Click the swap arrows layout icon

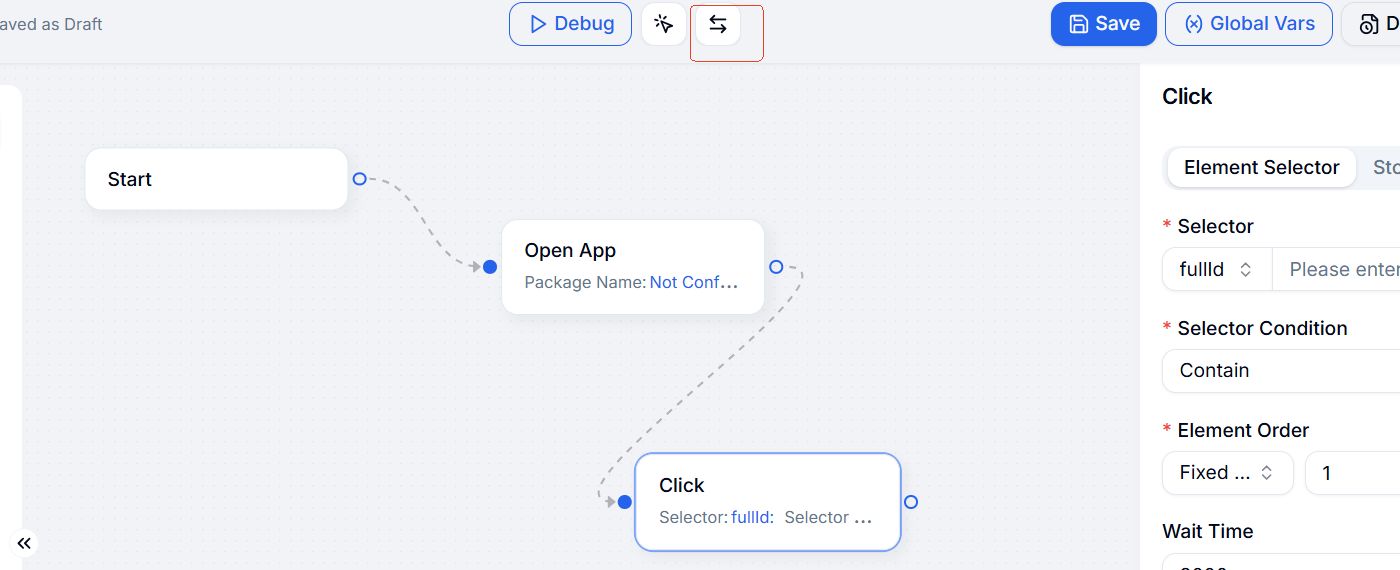pyautogui.click(x=718, y=25)
